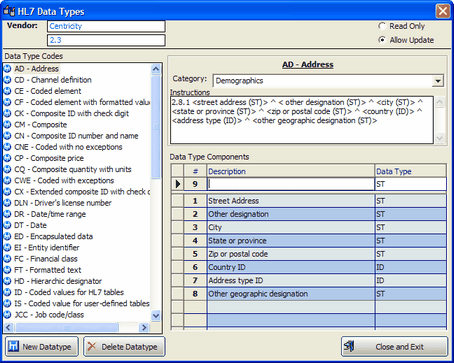Click the icon beside CM - Composite
The width and height of the screenshot is (454, 363).
tap(7, 125)
